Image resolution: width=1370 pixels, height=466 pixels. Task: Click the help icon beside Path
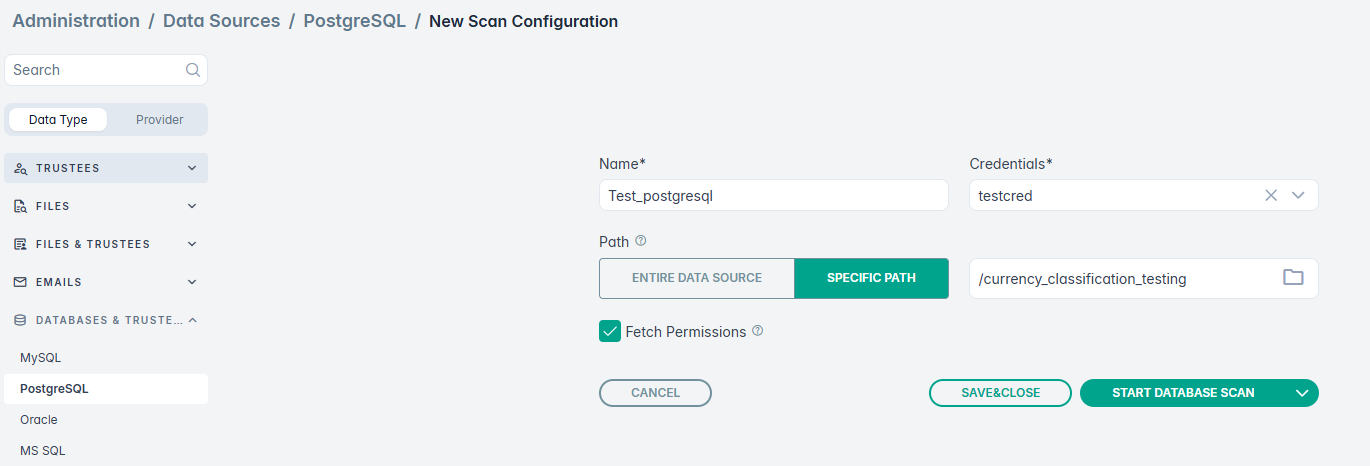(641, 241)
